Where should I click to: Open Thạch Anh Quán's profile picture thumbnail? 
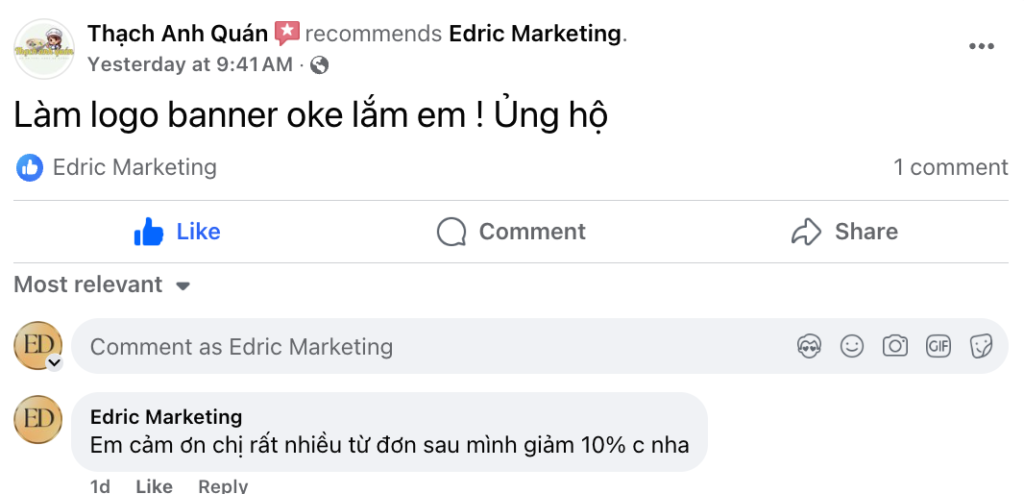coord(44,48)
